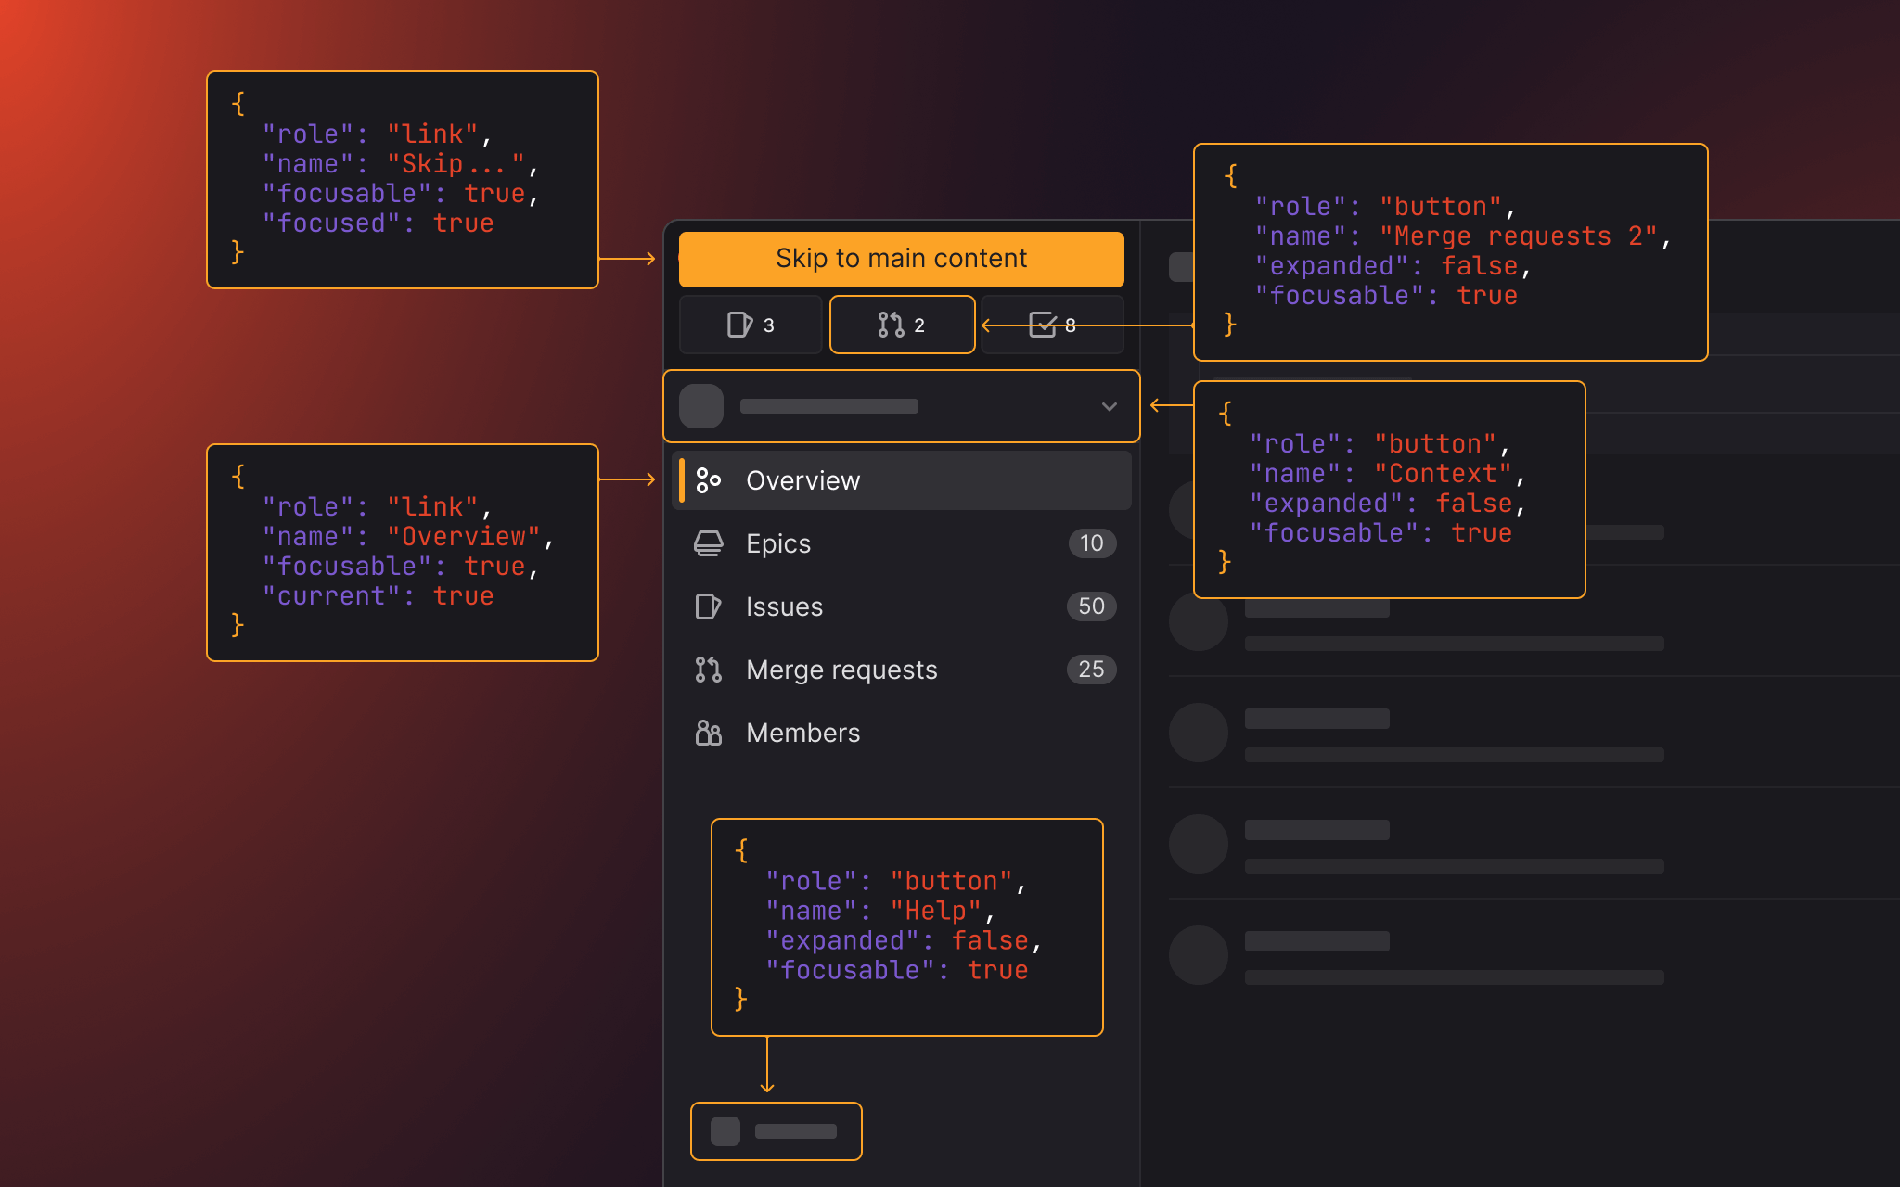1900x1187 pixels.
Task: Open the Issues navigation label
Action: (x=784, y=607)
